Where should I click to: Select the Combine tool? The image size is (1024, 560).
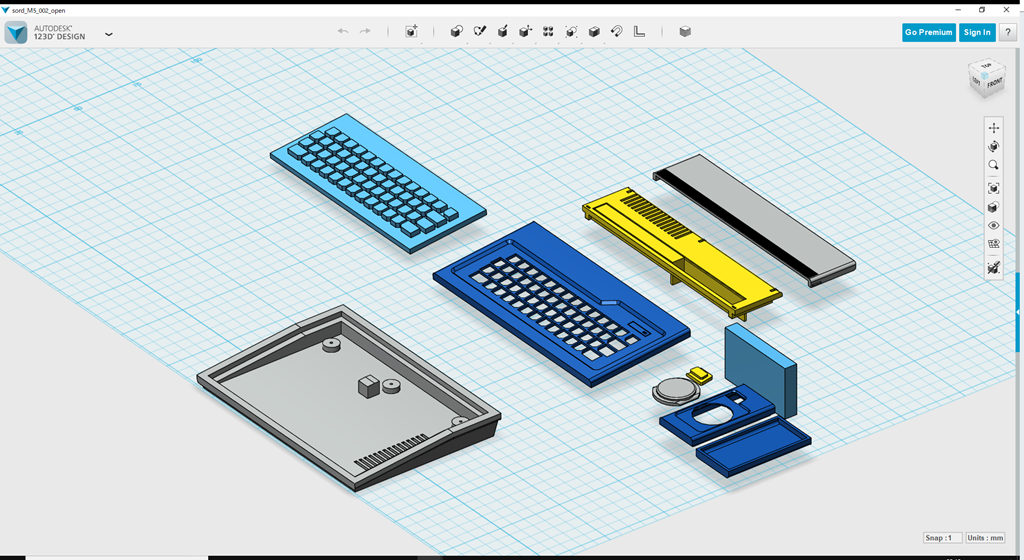click(594, 32)
